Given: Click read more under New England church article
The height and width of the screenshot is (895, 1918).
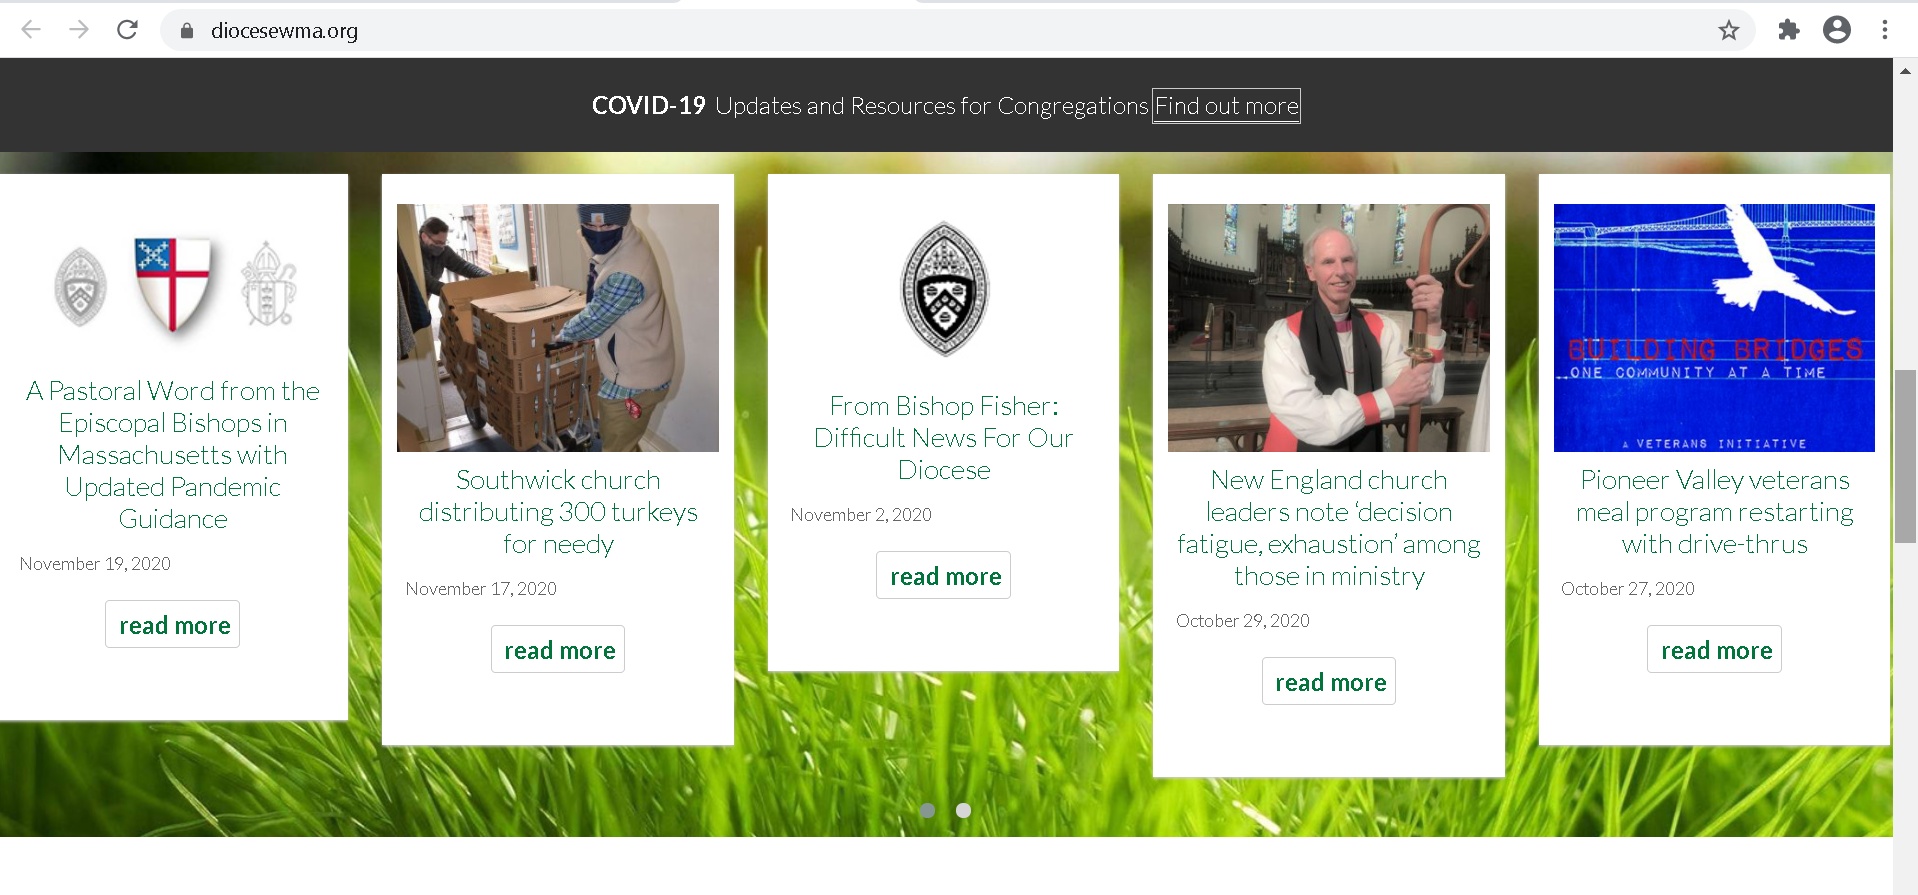Looking at the screenshot, I should (1329, 682).
